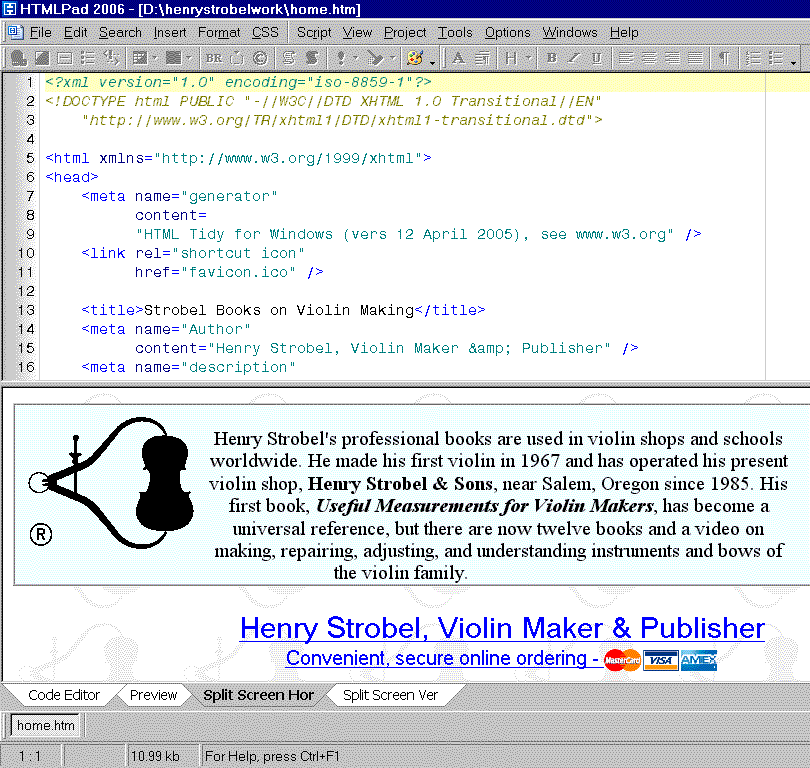Expand toolbar options arrow beside the palette

432,62
